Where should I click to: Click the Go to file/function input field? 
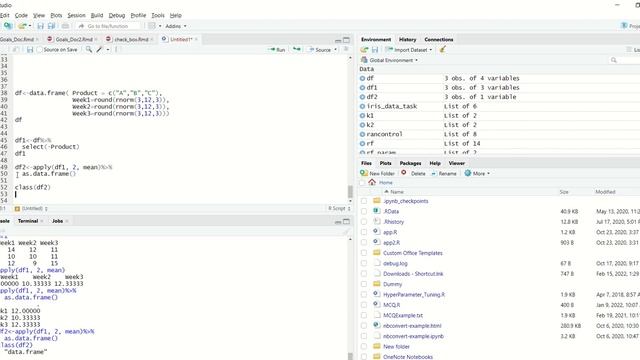pos(109,26)
